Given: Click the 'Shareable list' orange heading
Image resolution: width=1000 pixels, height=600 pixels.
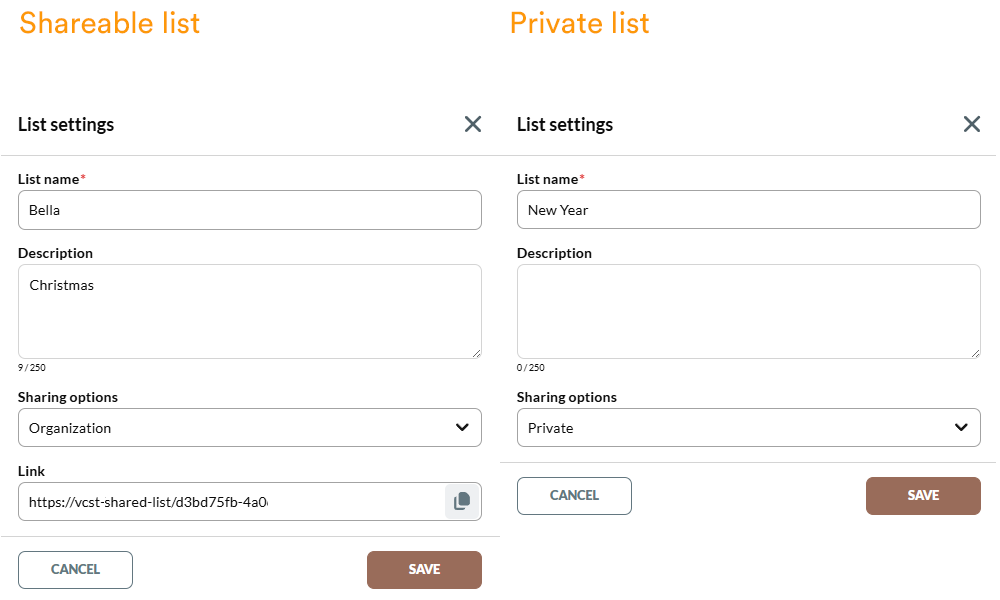Looking at the screenshot, I should (110, 23).
